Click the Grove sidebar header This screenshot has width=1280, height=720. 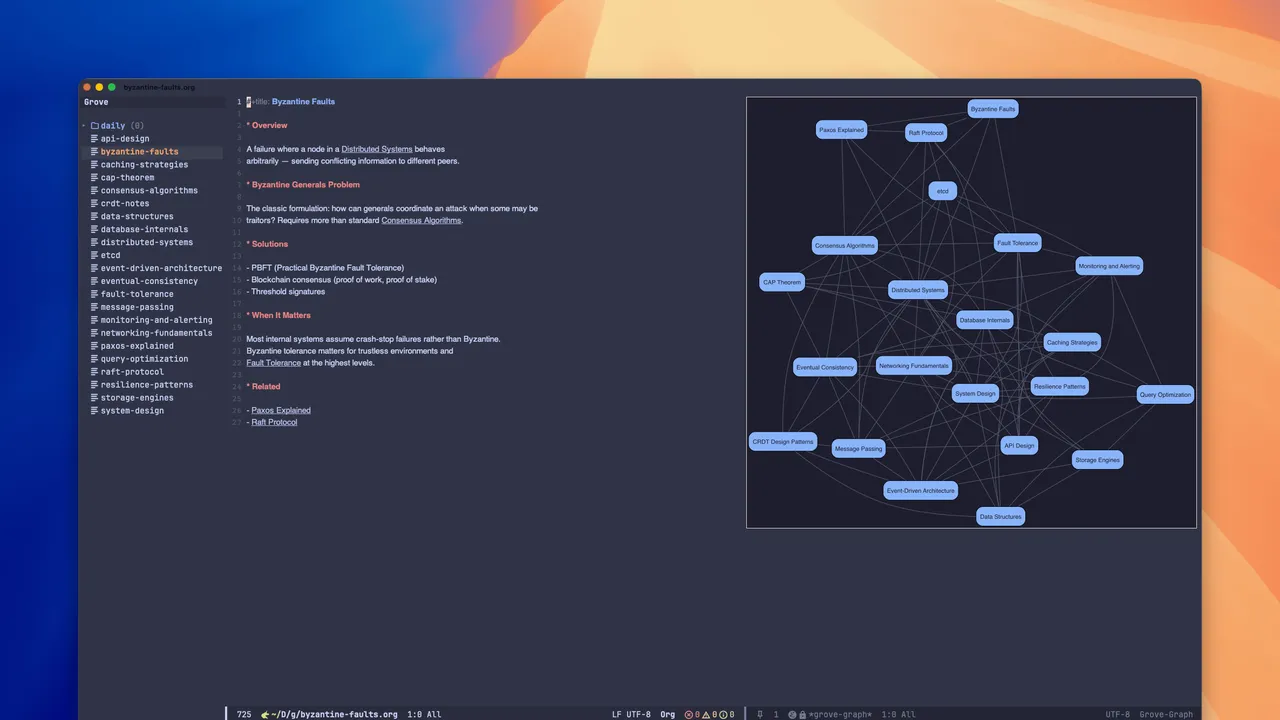96,102
